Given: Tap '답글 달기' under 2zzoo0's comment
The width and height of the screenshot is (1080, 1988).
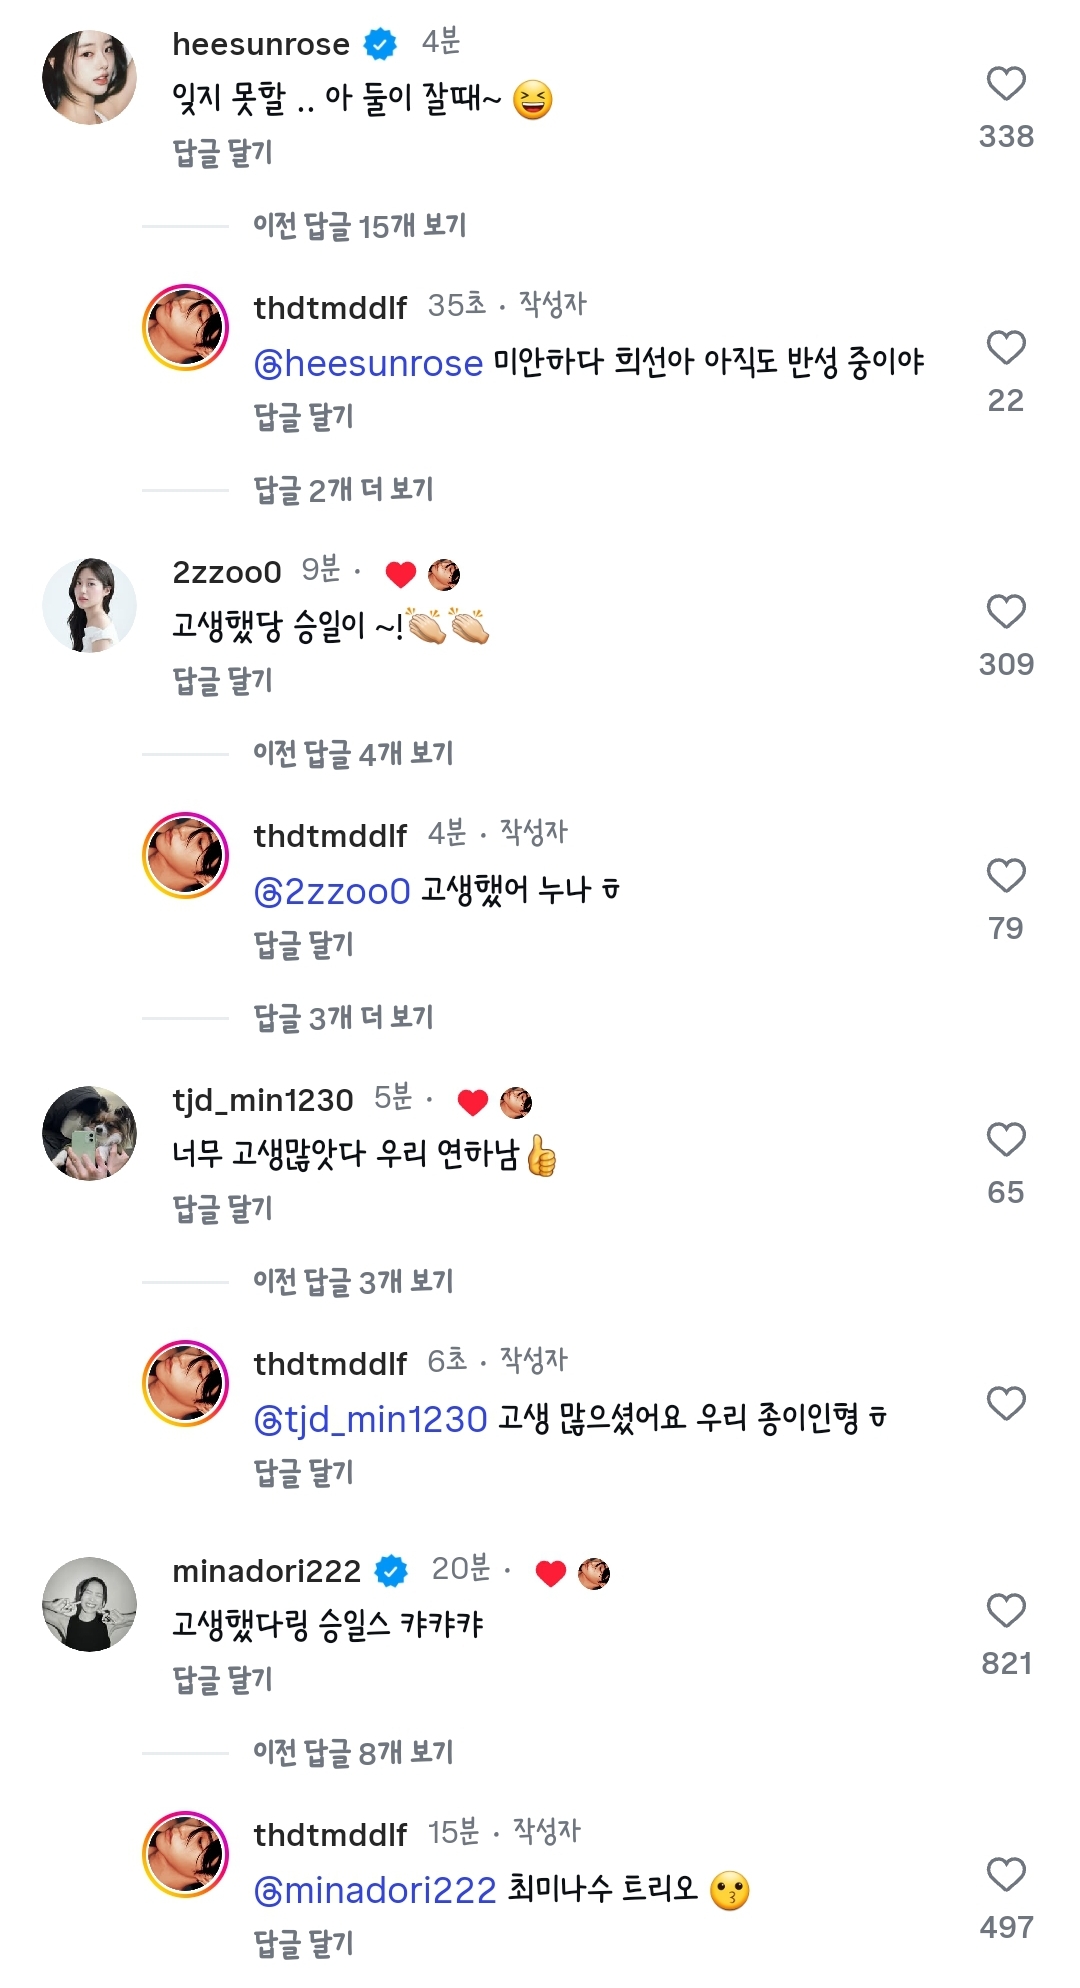Looking at the screenshot, I should (222, 681).
